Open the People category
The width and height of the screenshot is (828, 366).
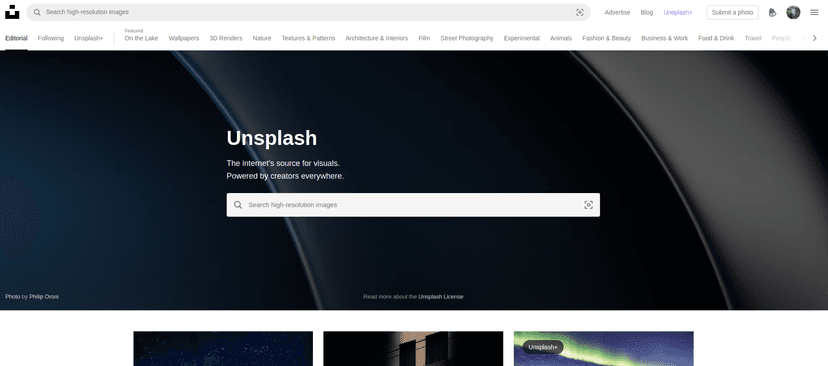(781, 38)
